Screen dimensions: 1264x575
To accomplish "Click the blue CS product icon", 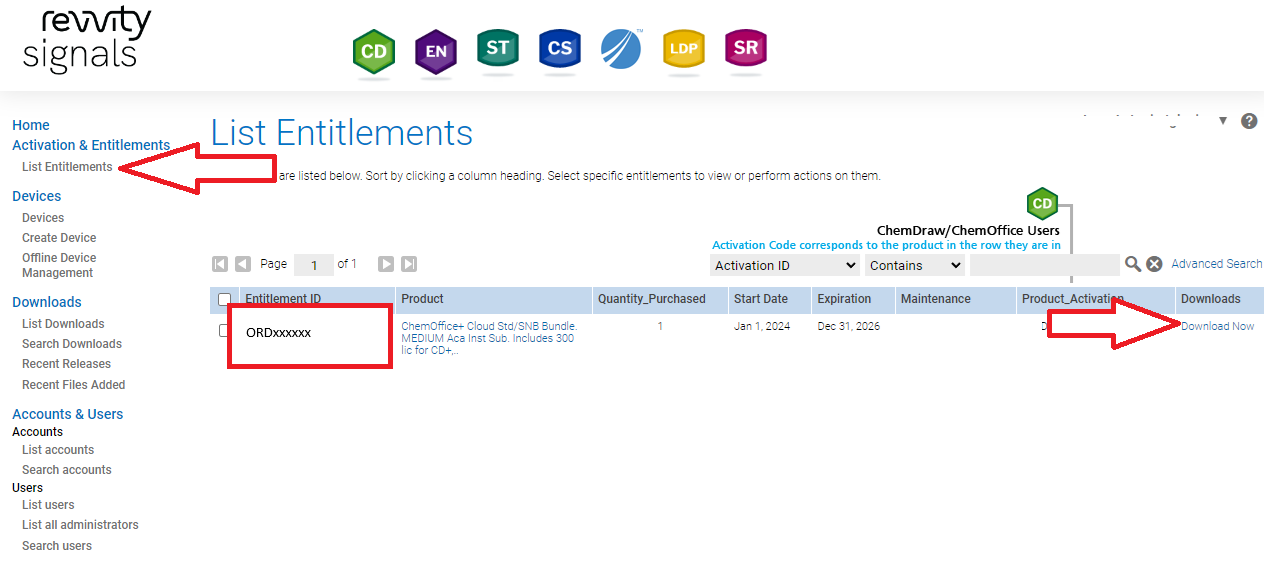I will pyautogui.click(x=560, y=49).
